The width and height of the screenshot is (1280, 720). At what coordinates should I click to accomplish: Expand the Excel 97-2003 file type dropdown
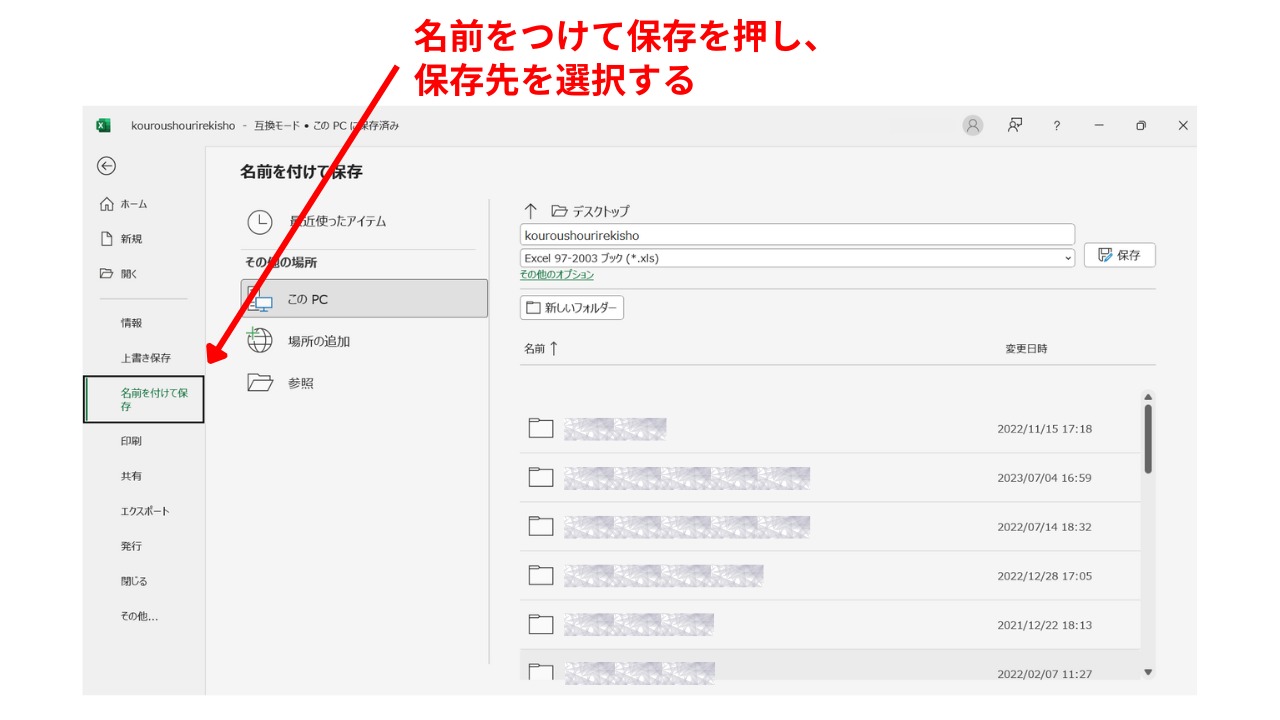pyautogui.click(x=1068, y=258)
